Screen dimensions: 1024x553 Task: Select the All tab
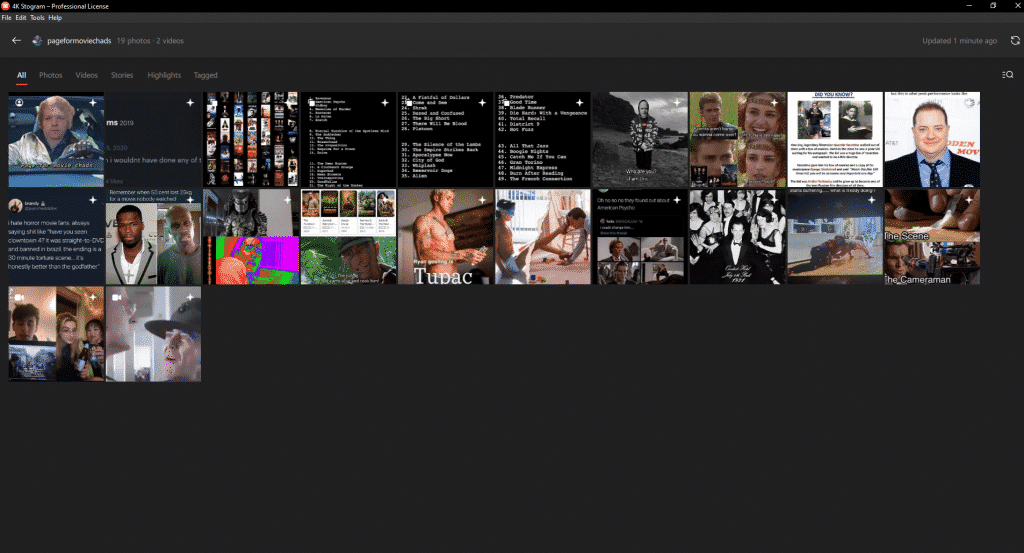click(22, 75)
